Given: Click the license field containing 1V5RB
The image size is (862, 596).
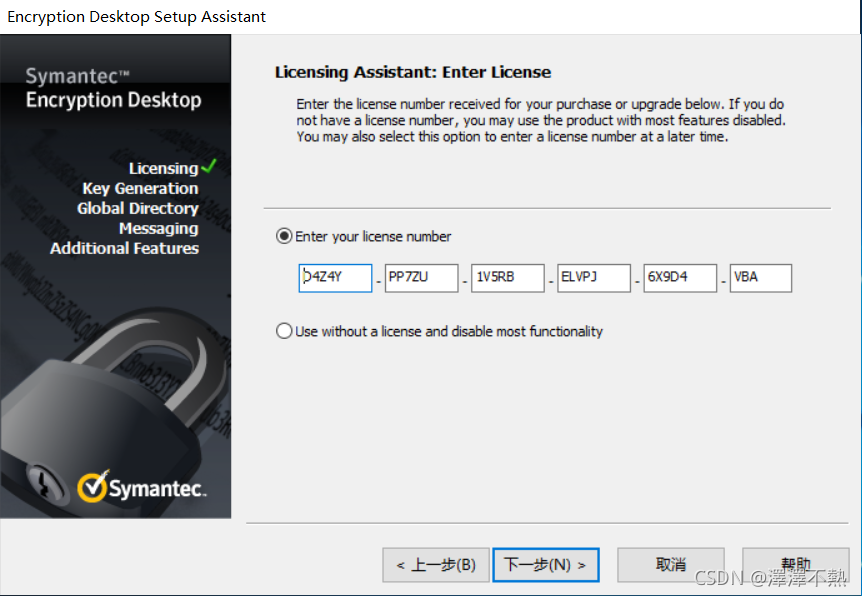Looking at the screenshot, I should 508,278.
